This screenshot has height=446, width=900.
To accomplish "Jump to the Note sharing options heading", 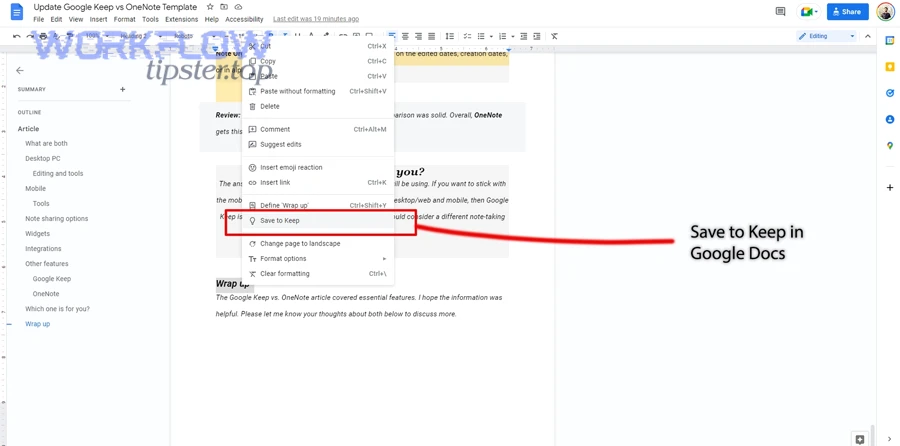I will pyautogui.click(x=57, y=219).
